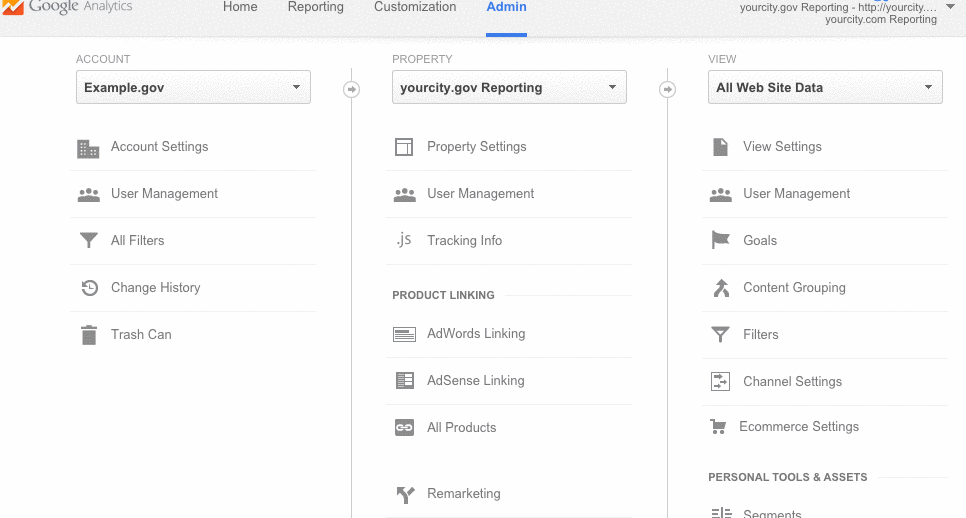
Task: Click the AdWords Linking icon
Action: pos(404,334)
